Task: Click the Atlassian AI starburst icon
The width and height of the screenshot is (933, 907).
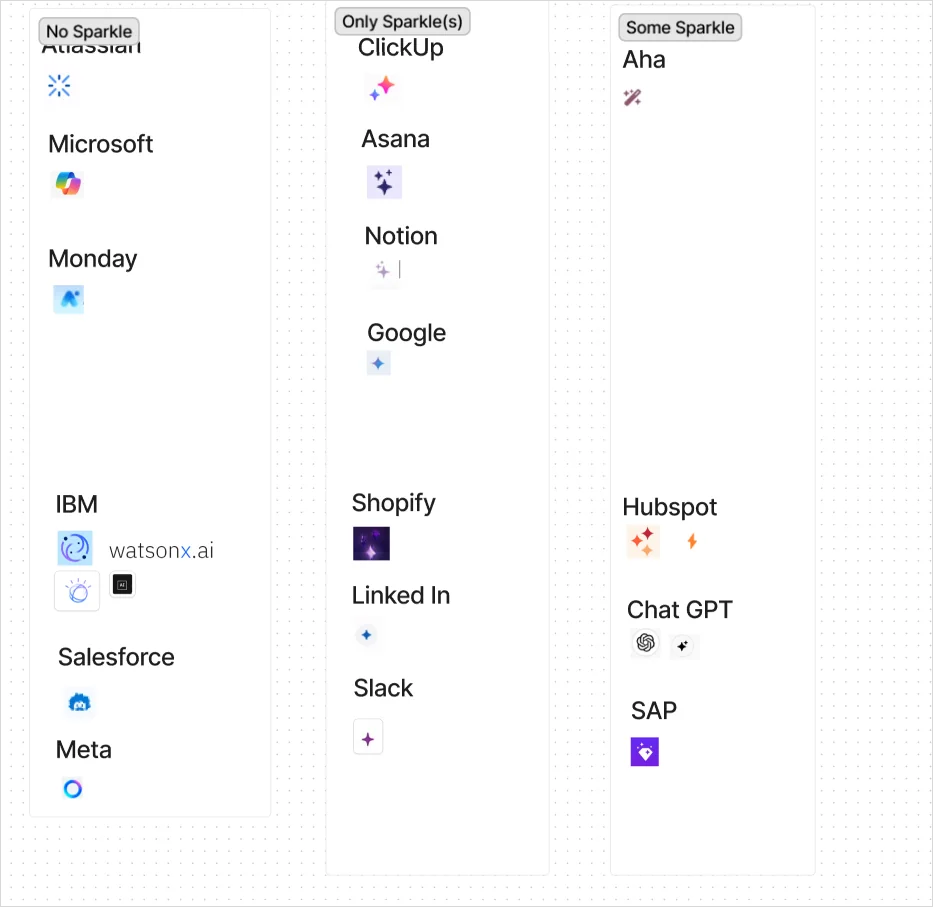Action: [59, 86]
